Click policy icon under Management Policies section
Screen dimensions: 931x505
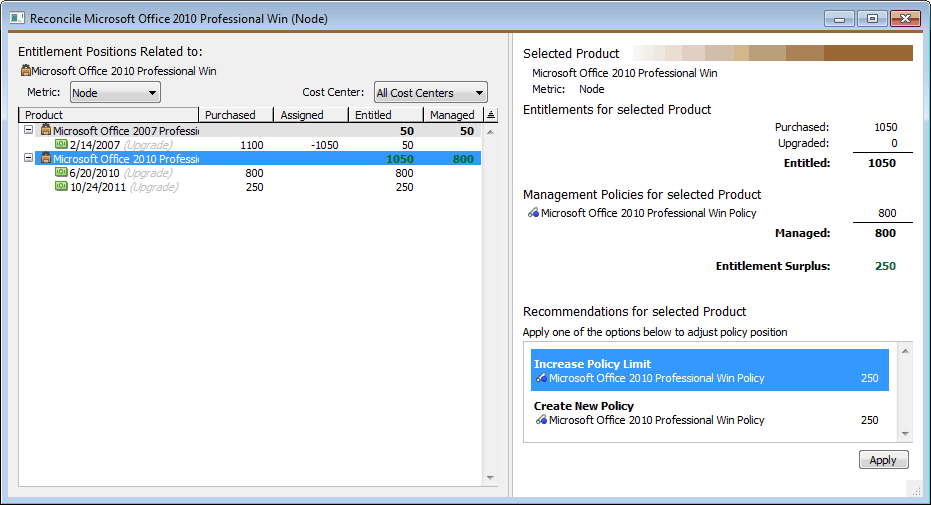[x=533, y=213]
